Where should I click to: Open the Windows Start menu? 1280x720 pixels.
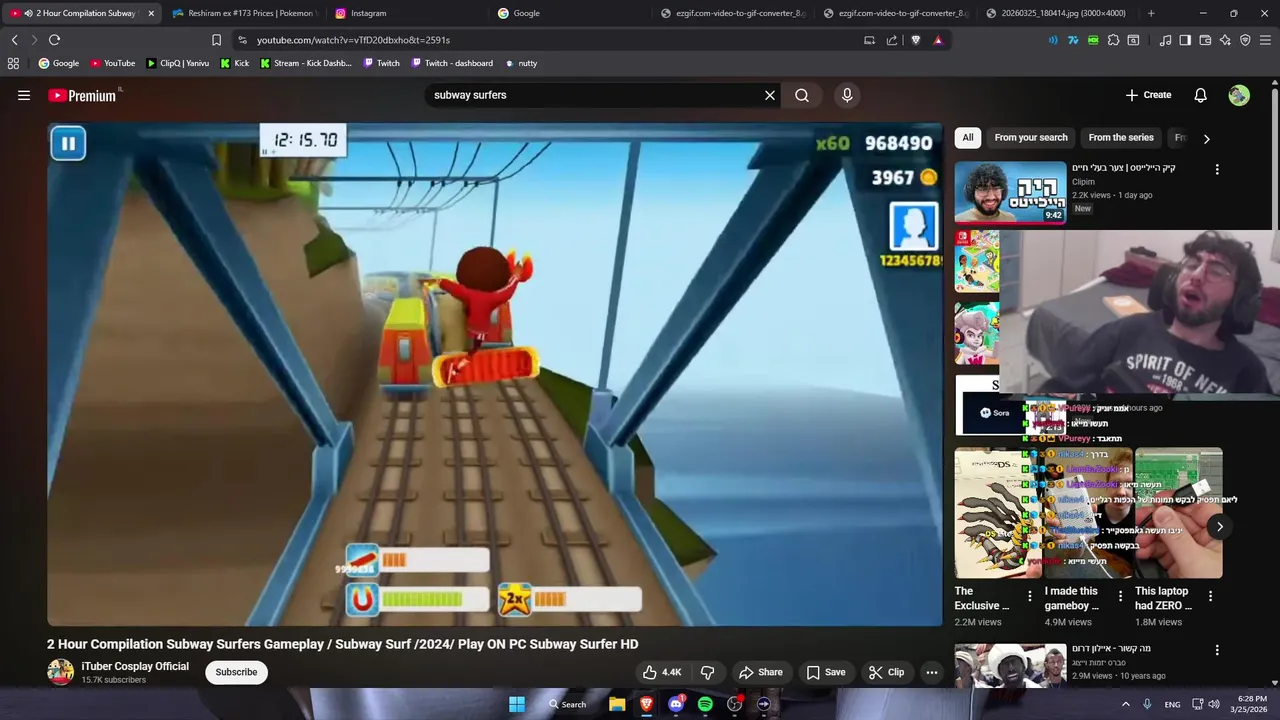517,704
